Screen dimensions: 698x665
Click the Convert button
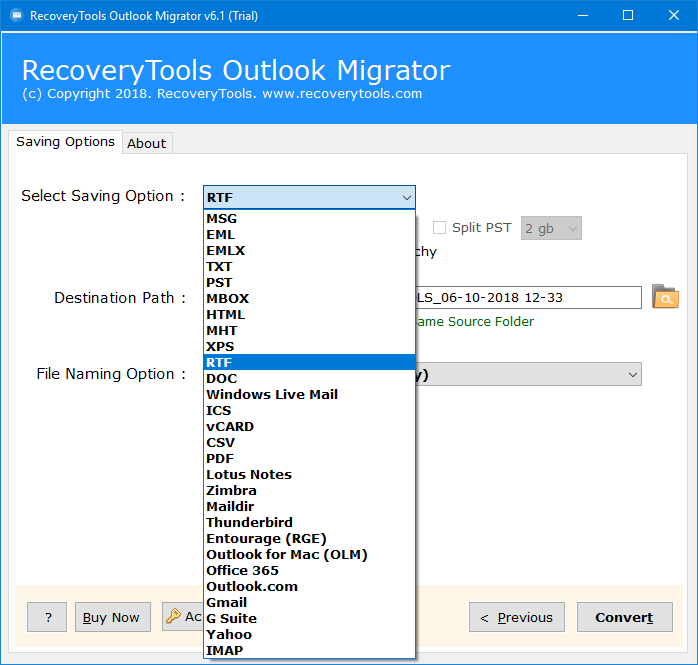pyautogui.click(x=625, y=617)
